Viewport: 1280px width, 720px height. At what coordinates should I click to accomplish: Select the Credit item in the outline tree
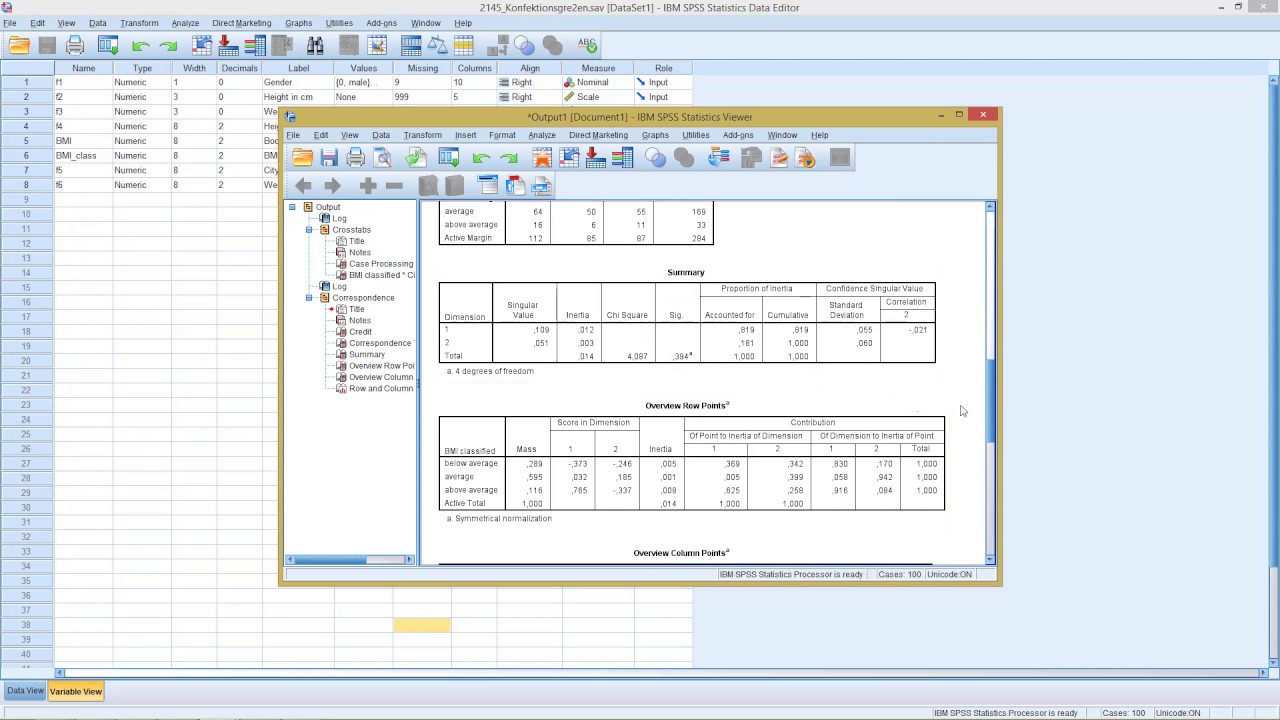(x=360, y=332)
